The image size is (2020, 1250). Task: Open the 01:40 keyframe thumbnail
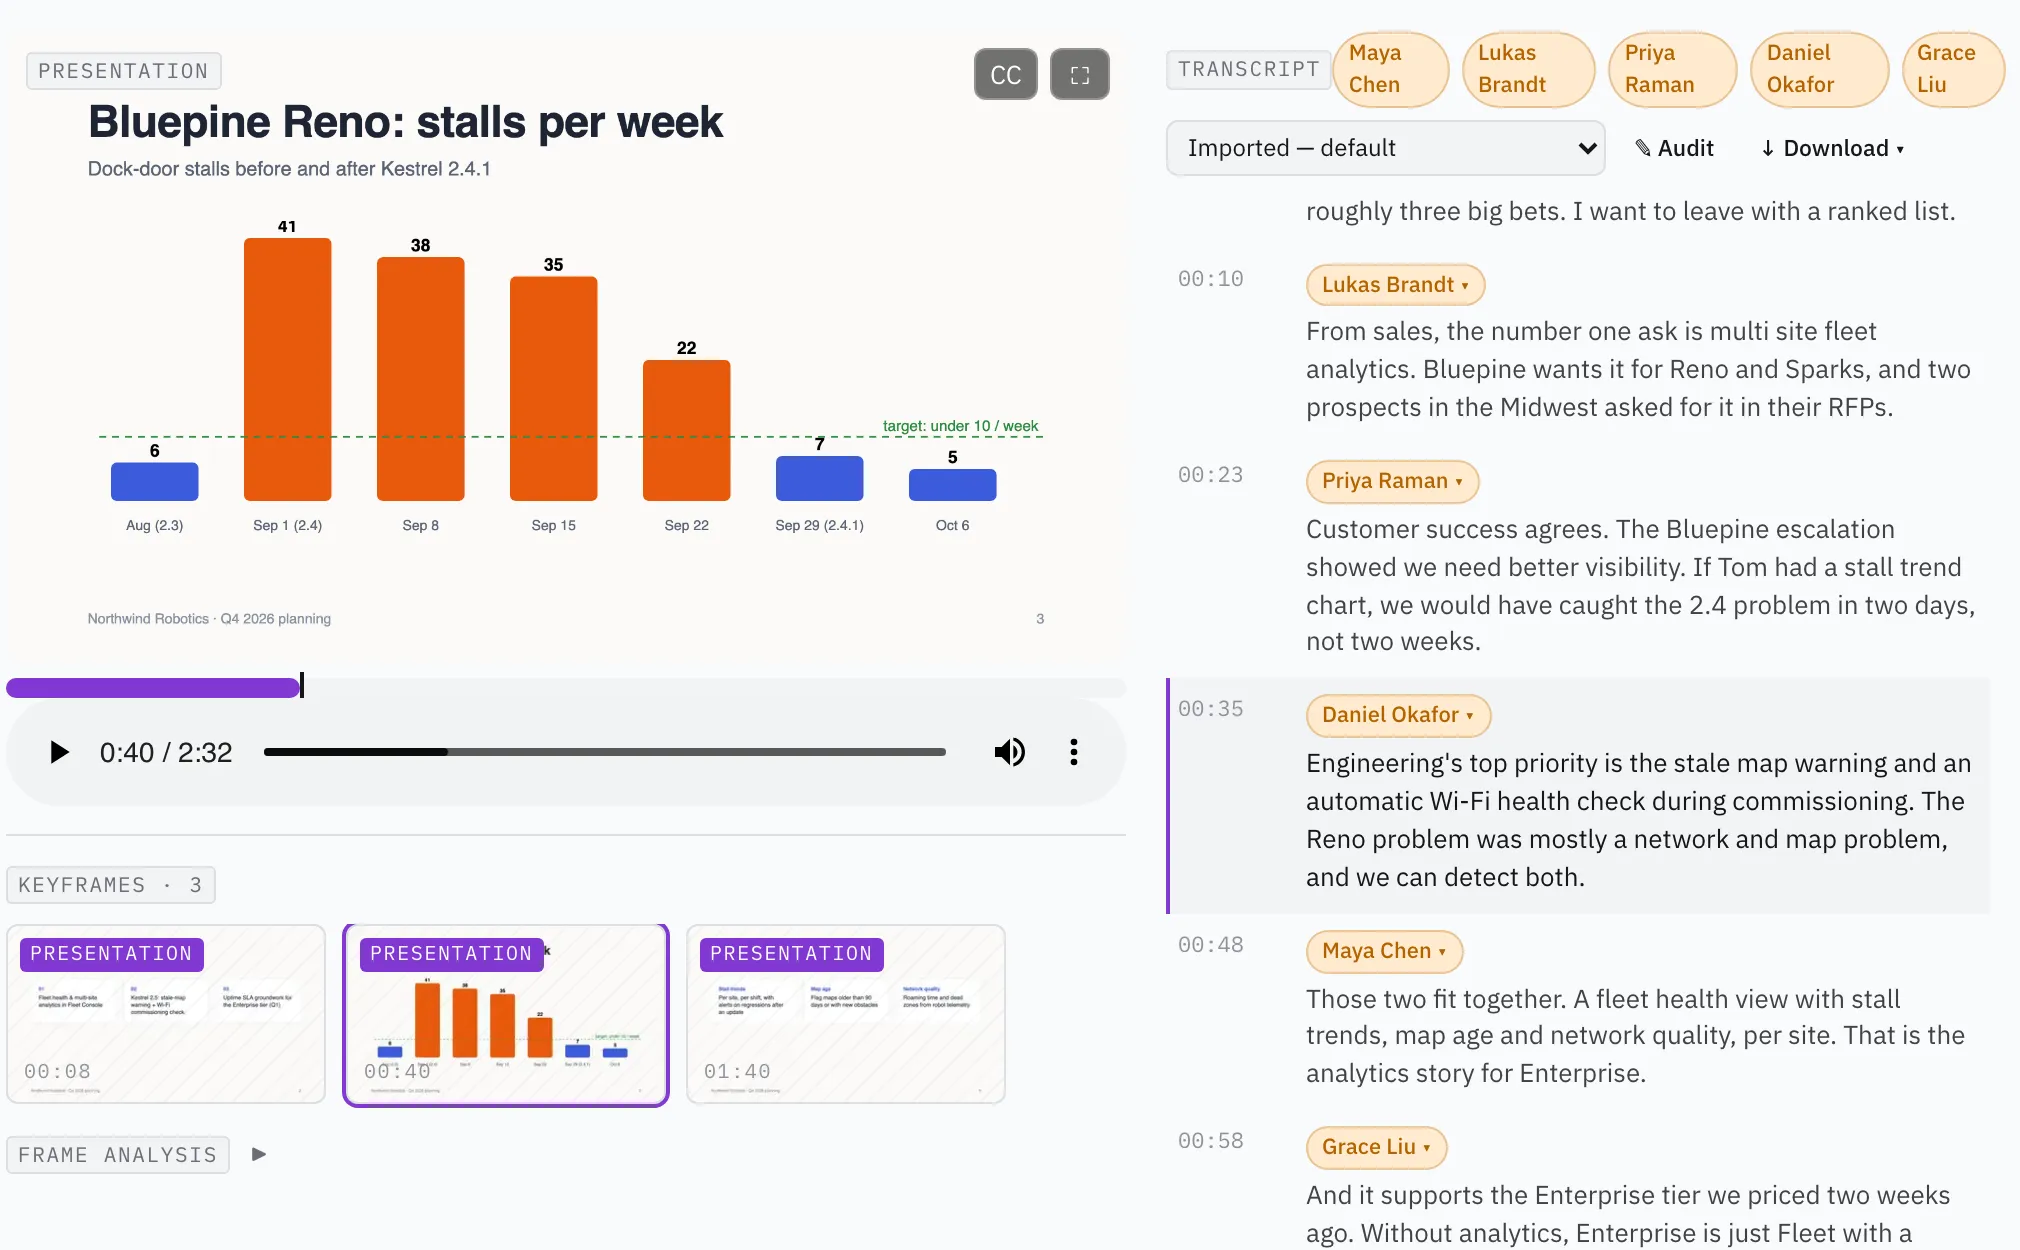[x=846, y=1014]
